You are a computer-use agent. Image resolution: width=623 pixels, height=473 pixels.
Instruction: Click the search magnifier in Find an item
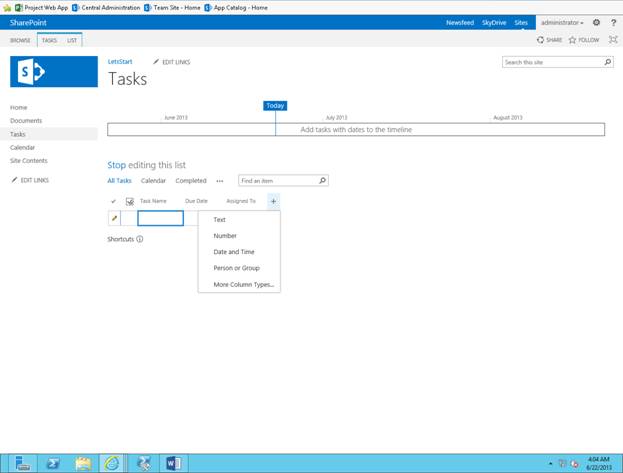click(323, 180)
